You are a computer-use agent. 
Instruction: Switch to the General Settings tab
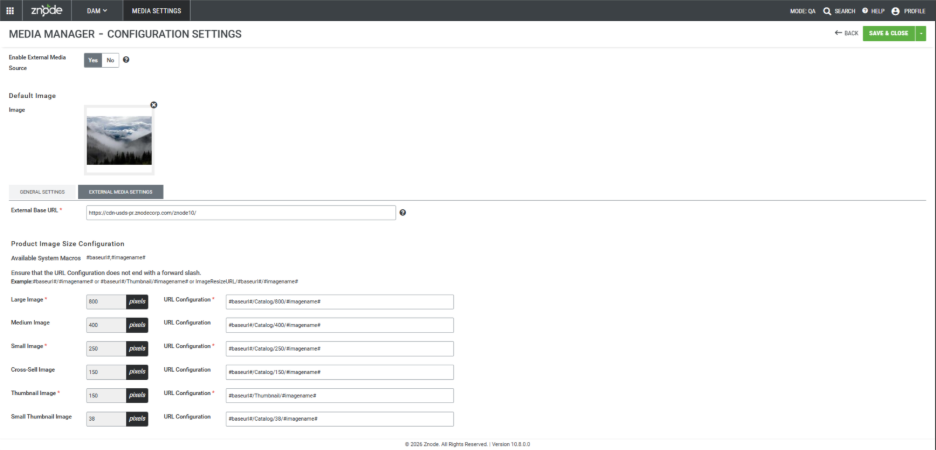[42, 192]
